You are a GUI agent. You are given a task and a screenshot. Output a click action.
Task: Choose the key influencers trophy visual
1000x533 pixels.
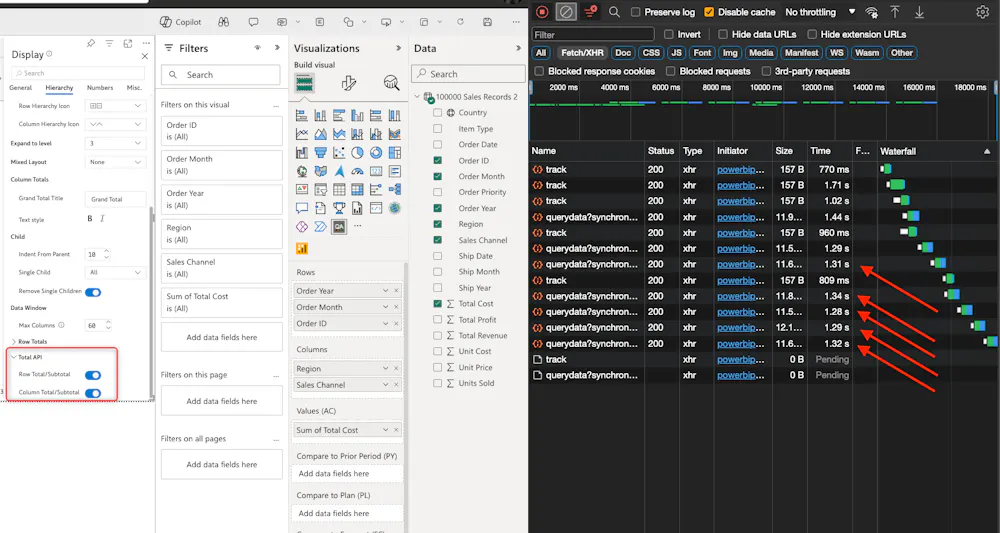tap(339, 208)
